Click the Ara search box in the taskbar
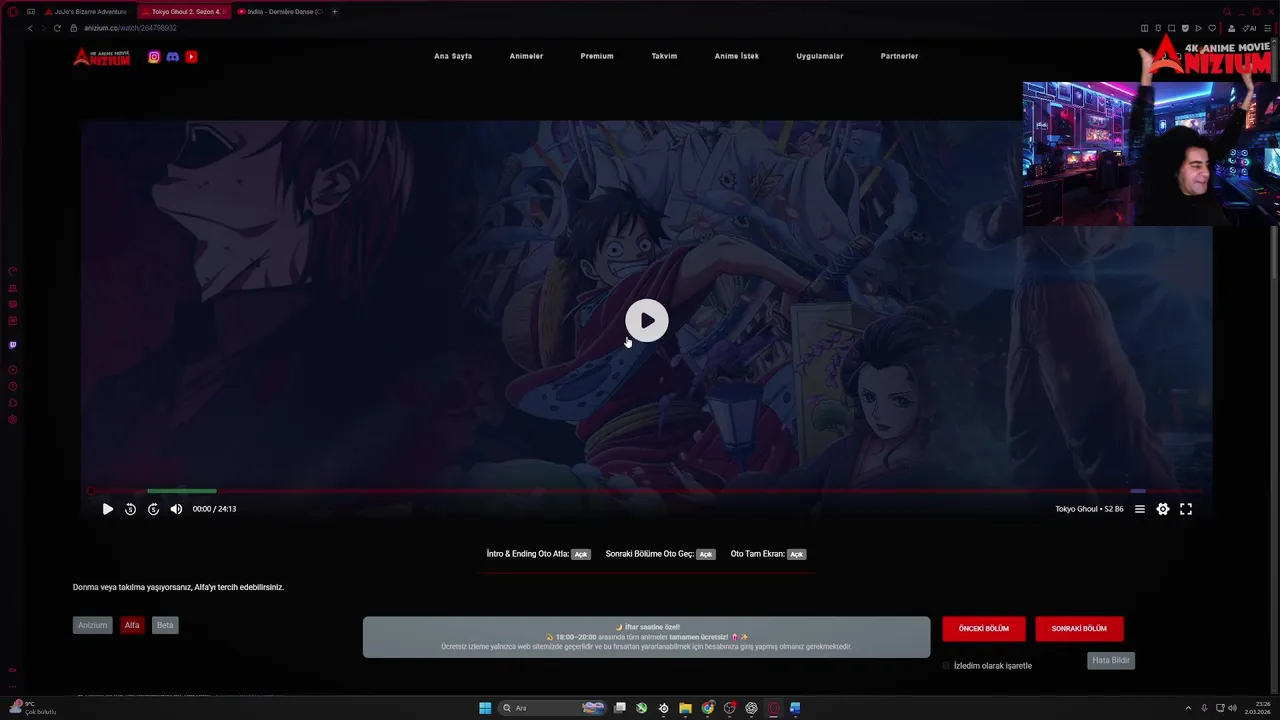This screenshot has height=720, width=1280. tap(552, 708)
